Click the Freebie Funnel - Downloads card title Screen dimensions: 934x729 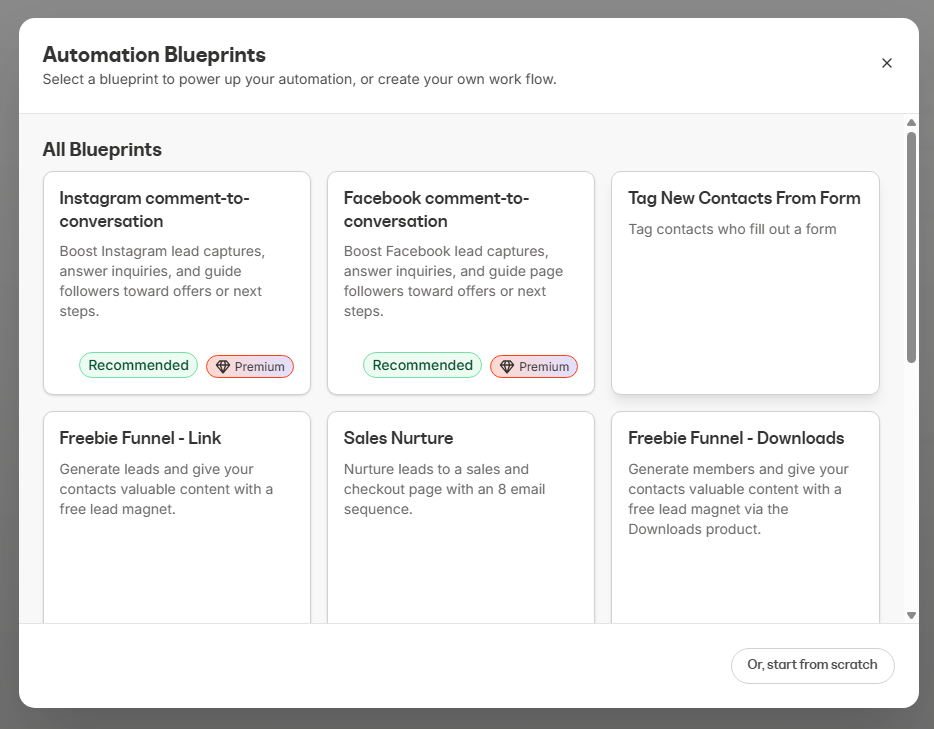tap(736, 438)
